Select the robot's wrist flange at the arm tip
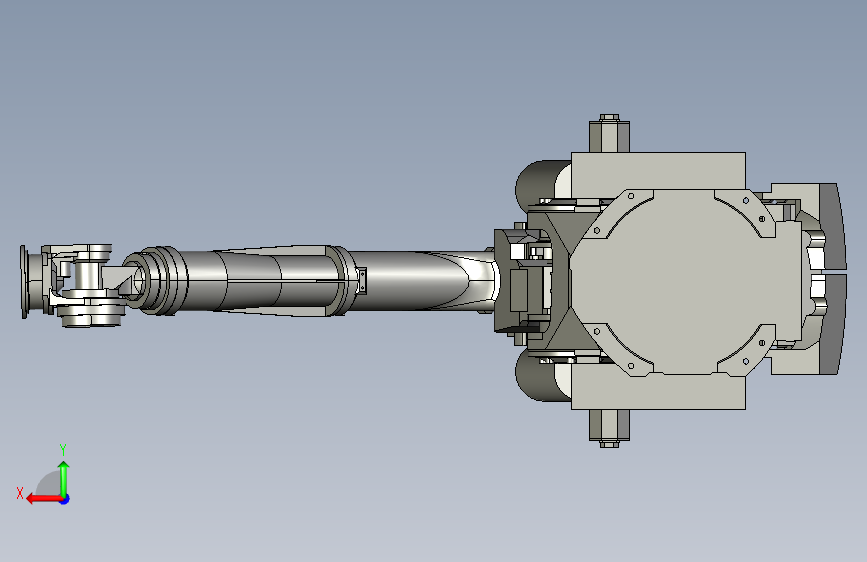Screen dimensions: 867x562 (x=25, y=282)
